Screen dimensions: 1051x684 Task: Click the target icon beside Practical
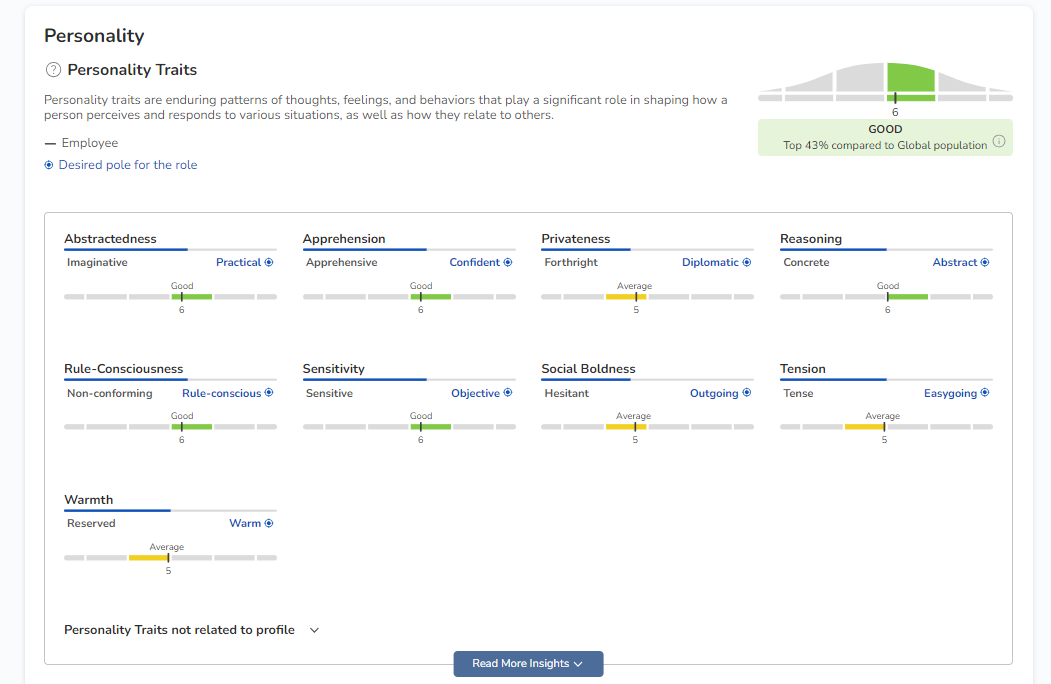pyautogui.click(x=269, y=263)
